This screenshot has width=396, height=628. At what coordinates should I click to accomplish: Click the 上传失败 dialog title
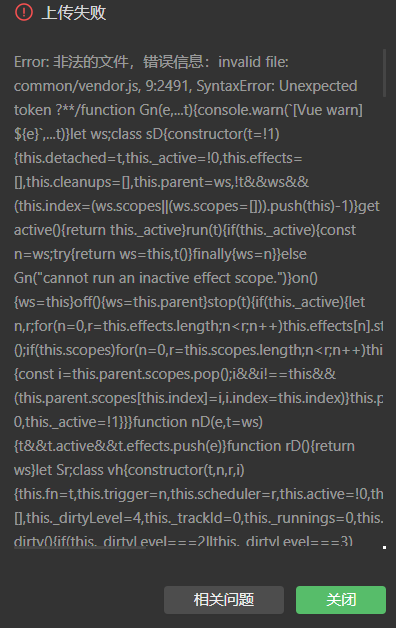(x=74, y=12)
